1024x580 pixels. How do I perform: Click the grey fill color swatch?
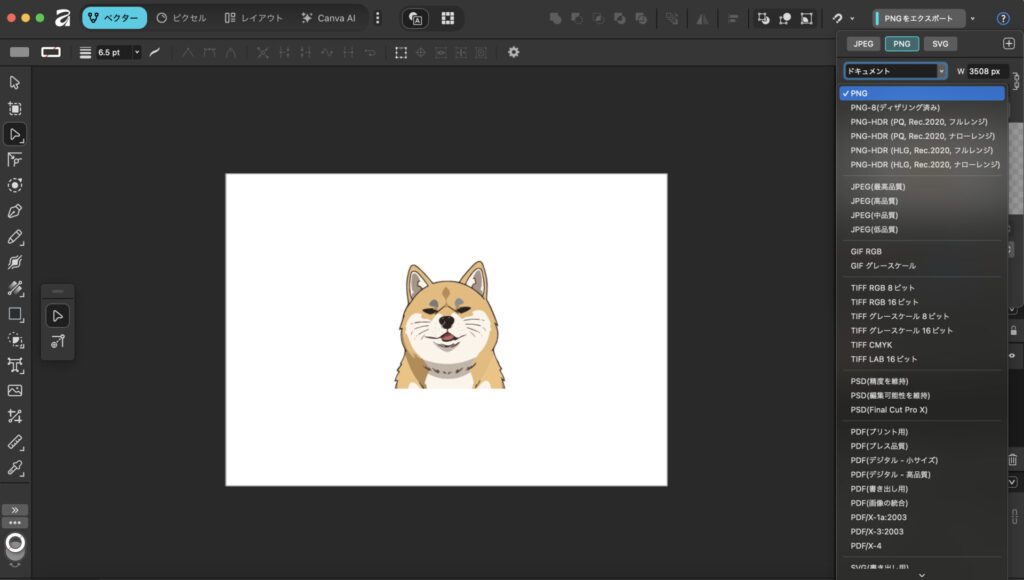coord(19,52)
